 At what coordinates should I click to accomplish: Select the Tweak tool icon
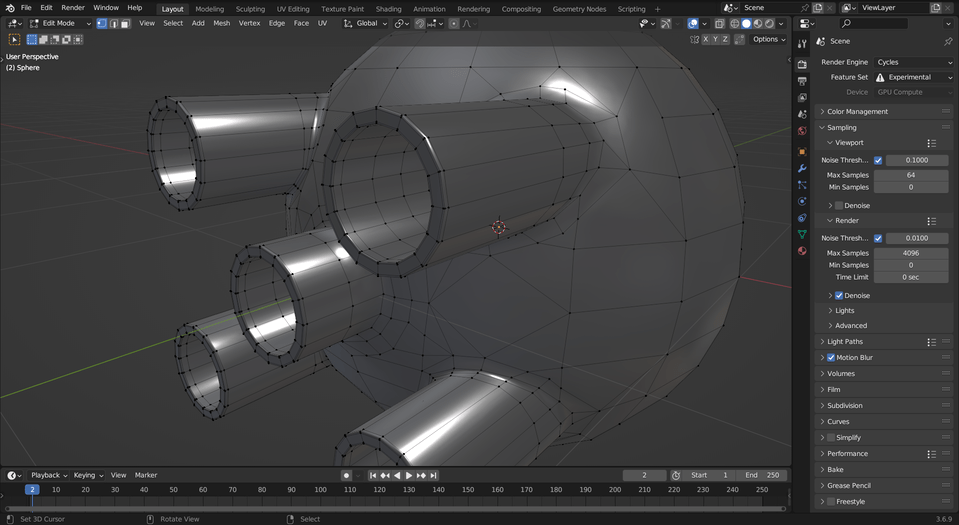pos(14,39)
